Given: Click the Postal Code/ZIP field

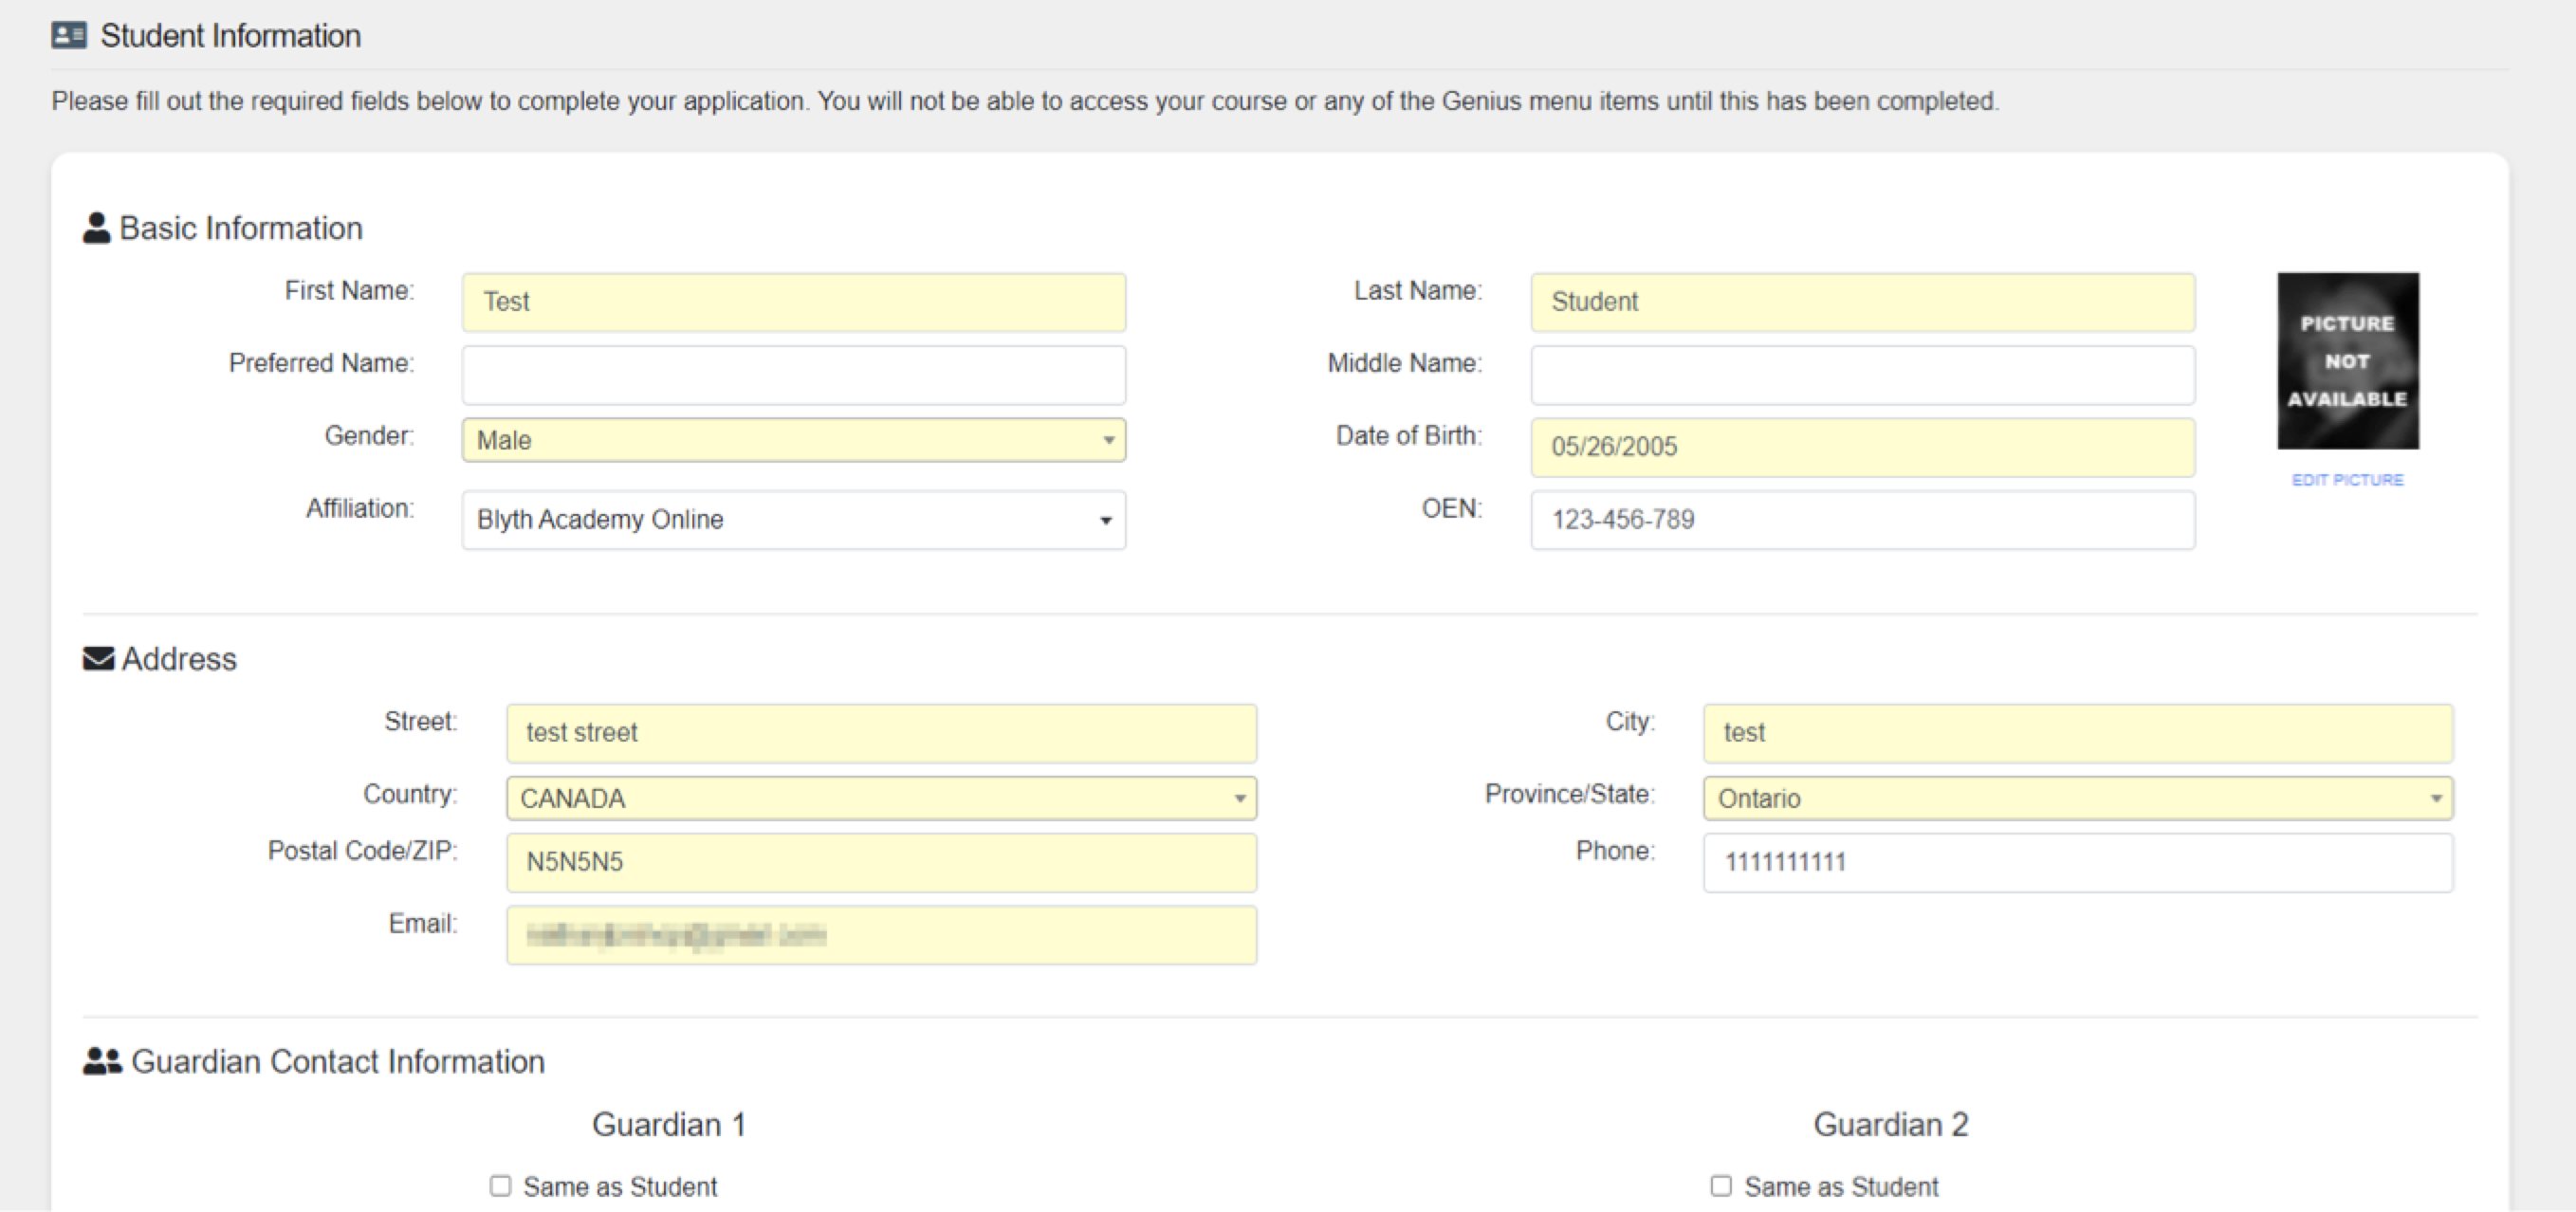Looking at the screenshot, I should coord(881,862).
